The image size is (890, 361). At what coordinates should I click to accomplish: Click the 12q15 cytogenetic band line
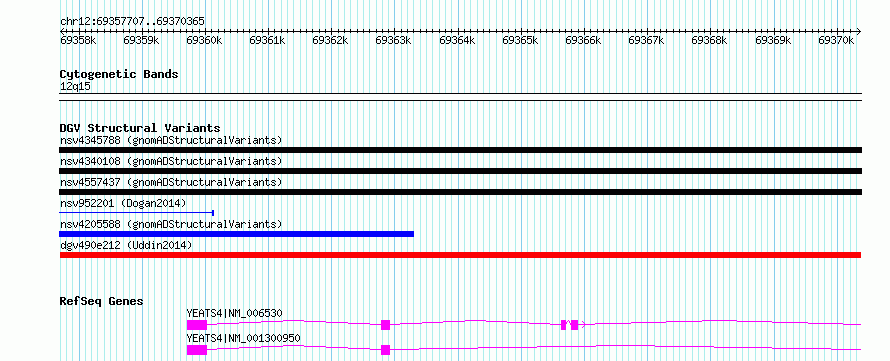[x=460, y=97]
